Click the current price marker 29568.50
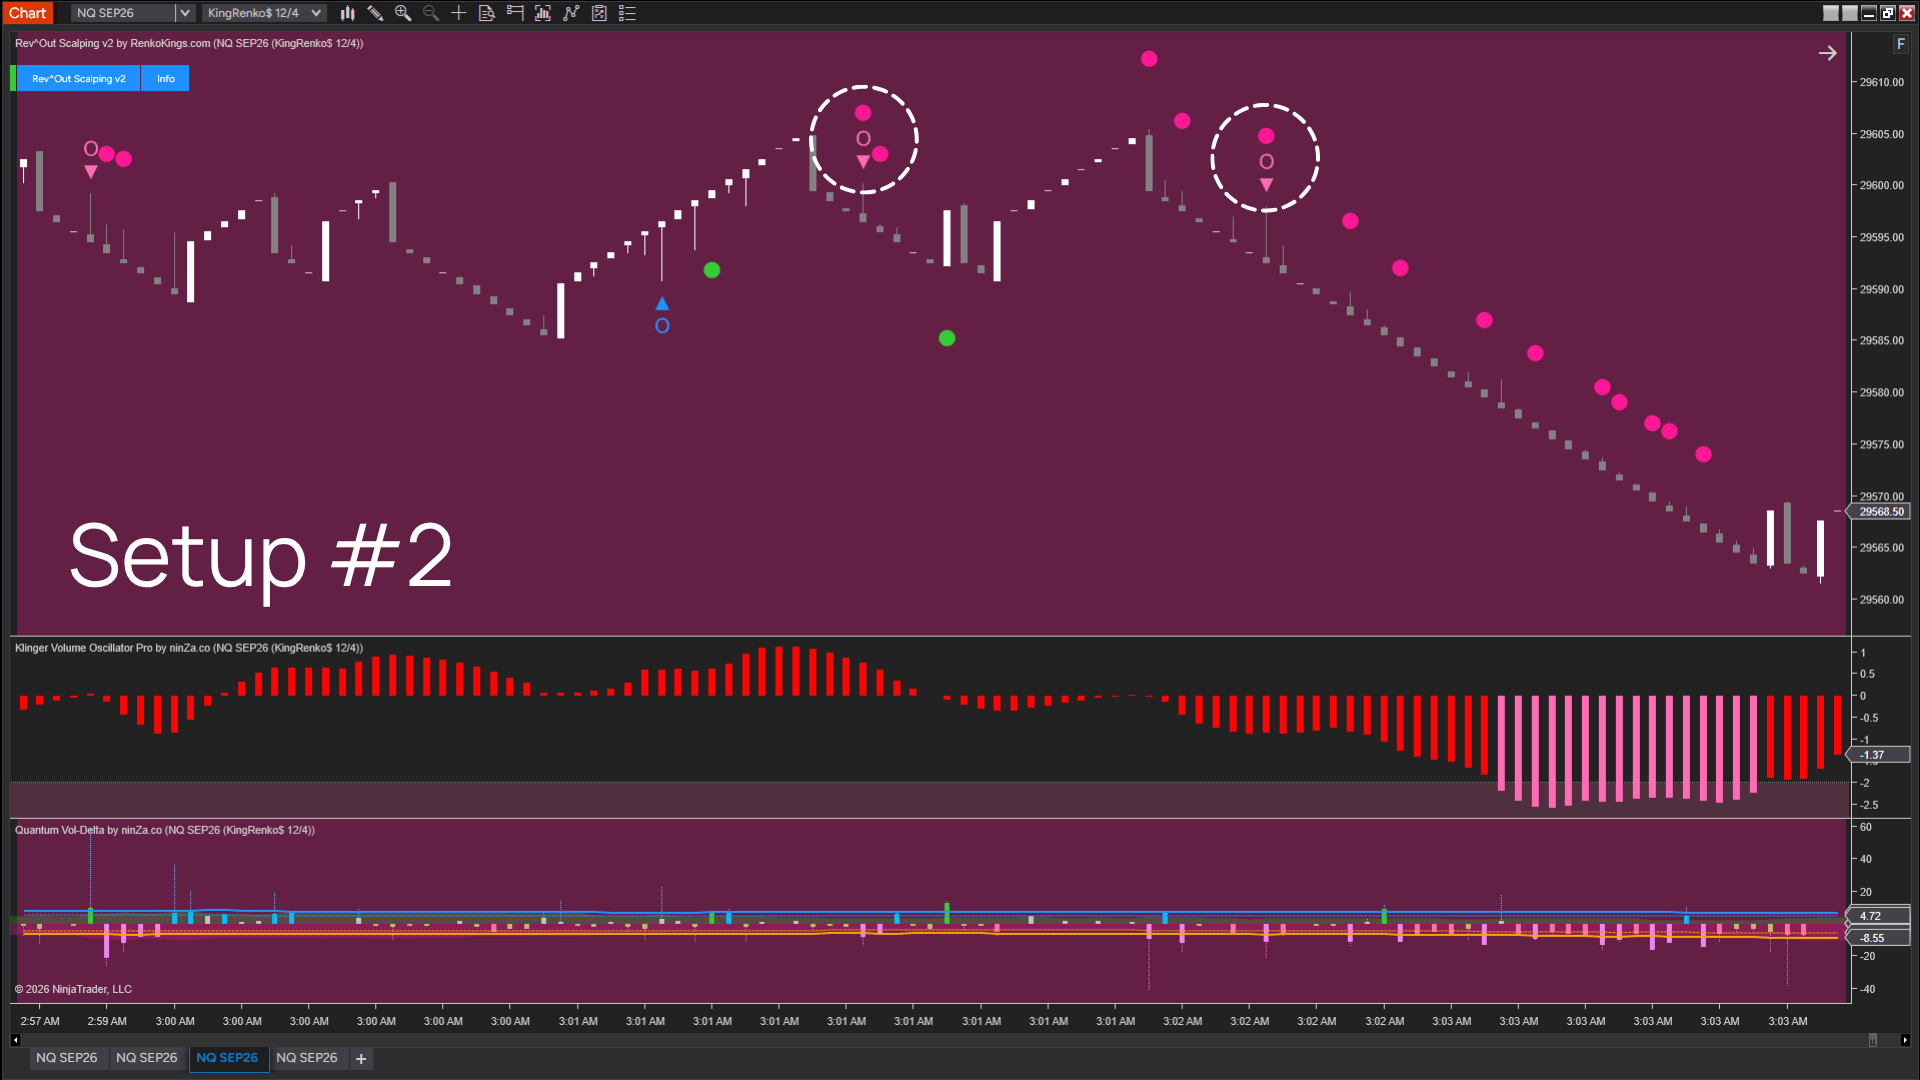 (1880, 512)
